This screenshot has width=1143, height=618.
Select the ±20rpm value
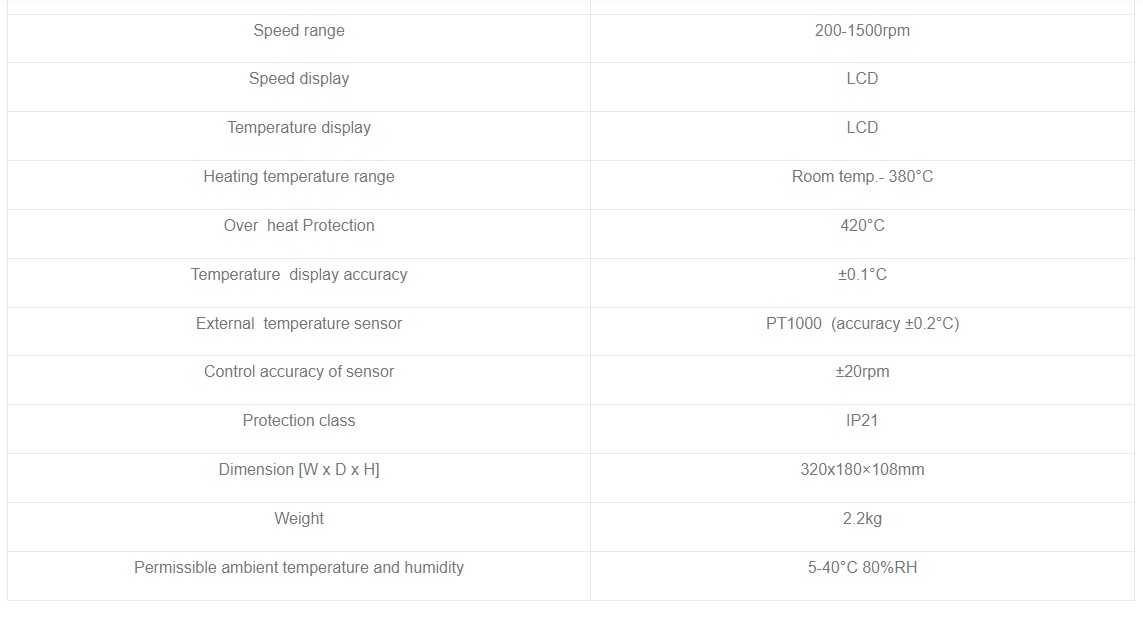coord(862,372)
